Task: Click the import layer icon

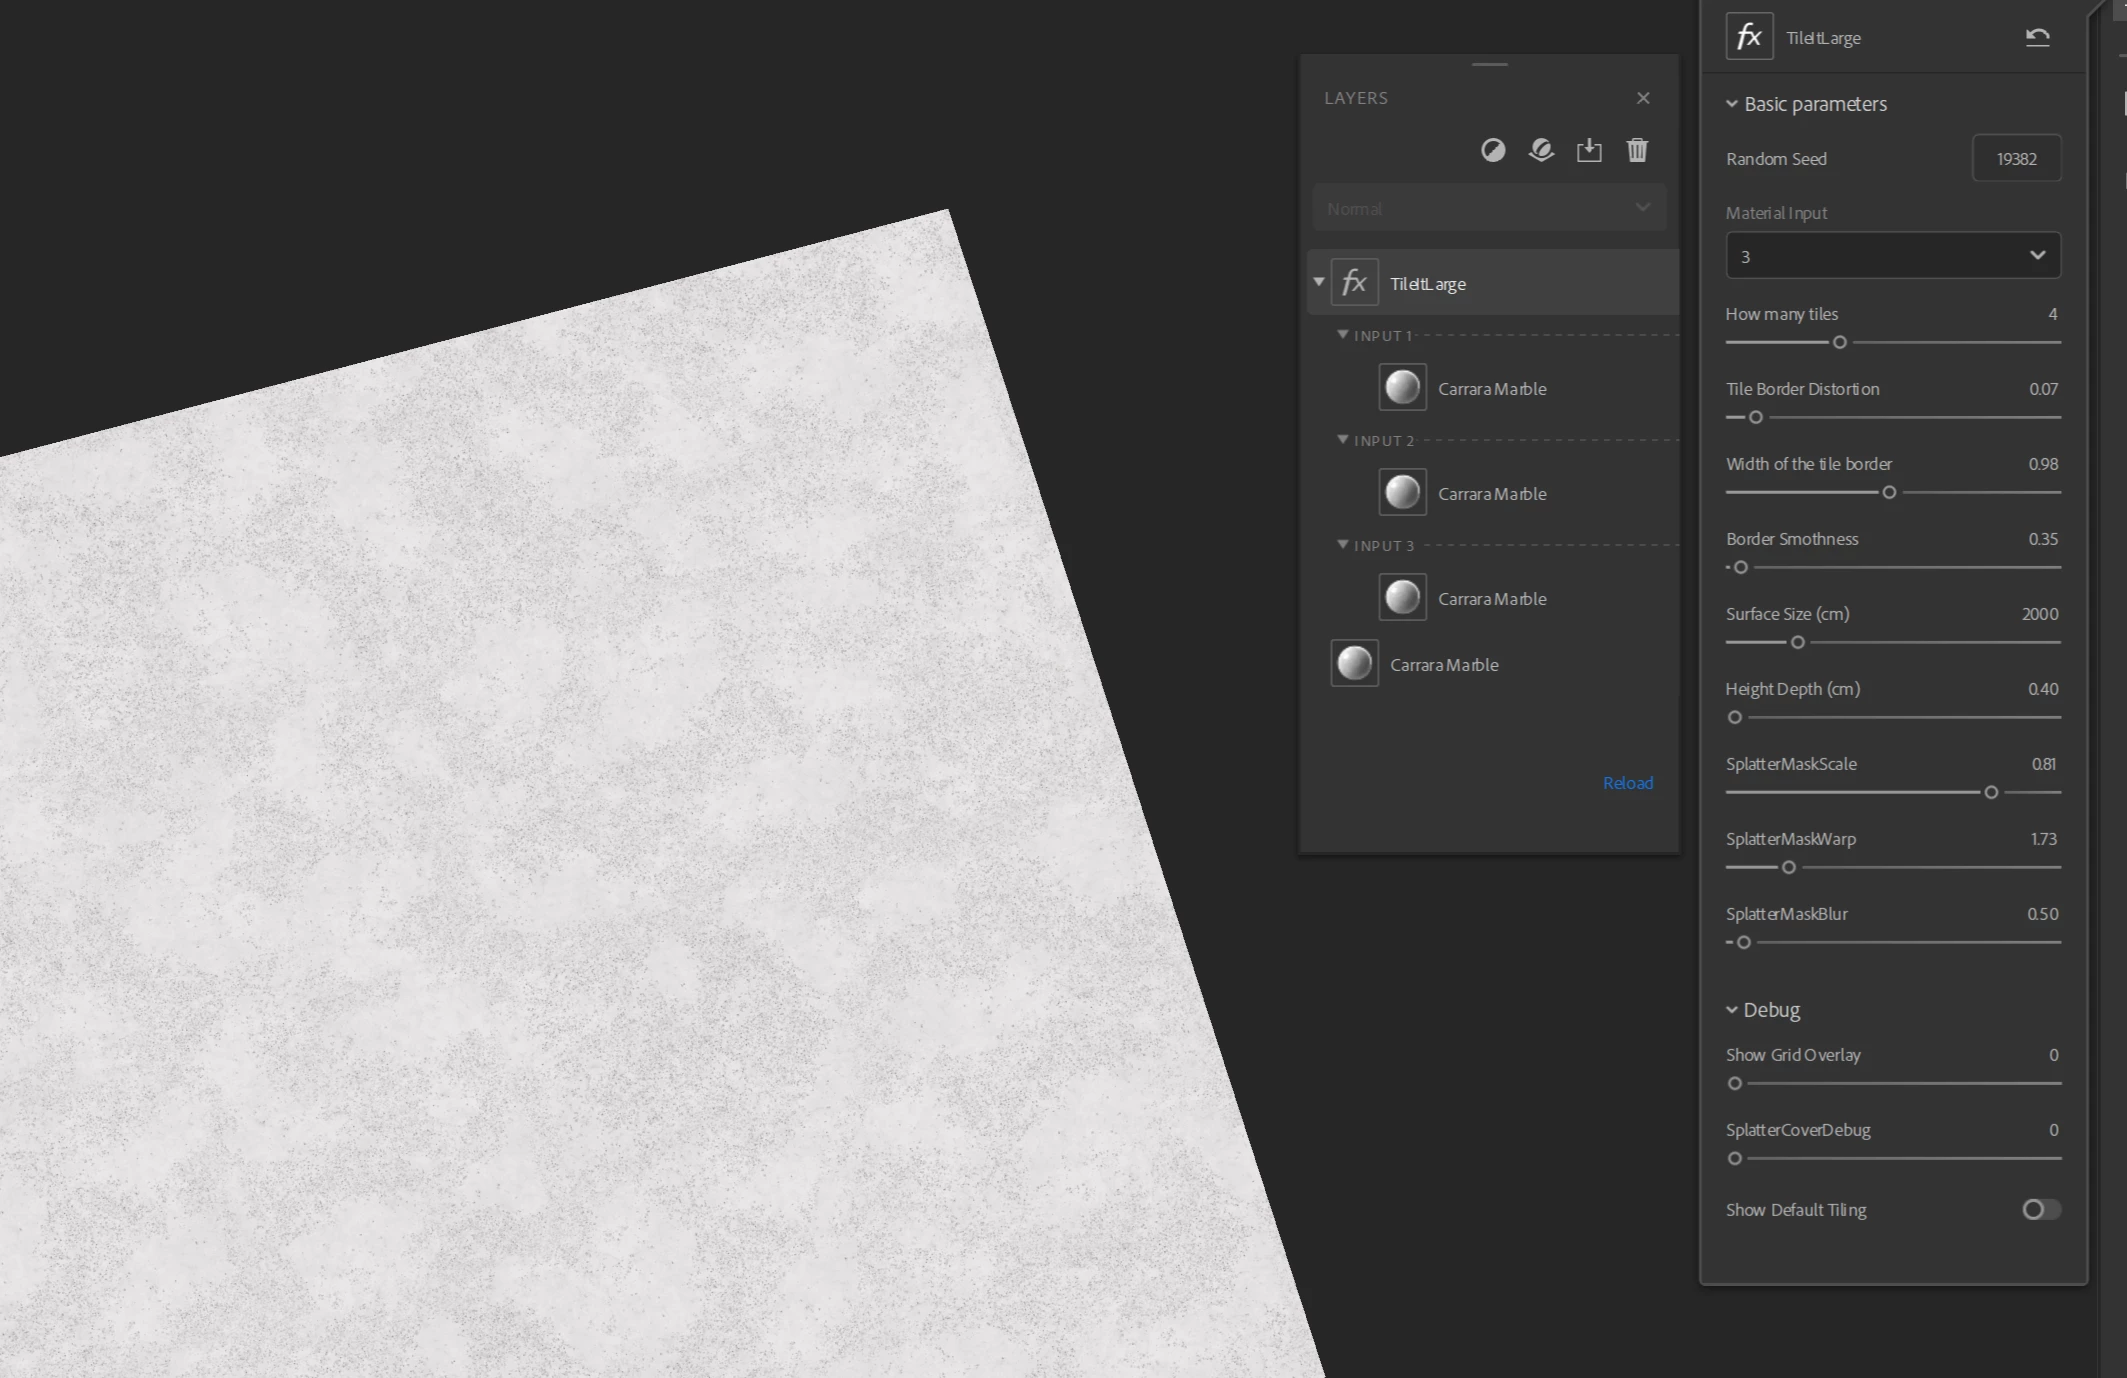Action: [x=1589, y=150]
